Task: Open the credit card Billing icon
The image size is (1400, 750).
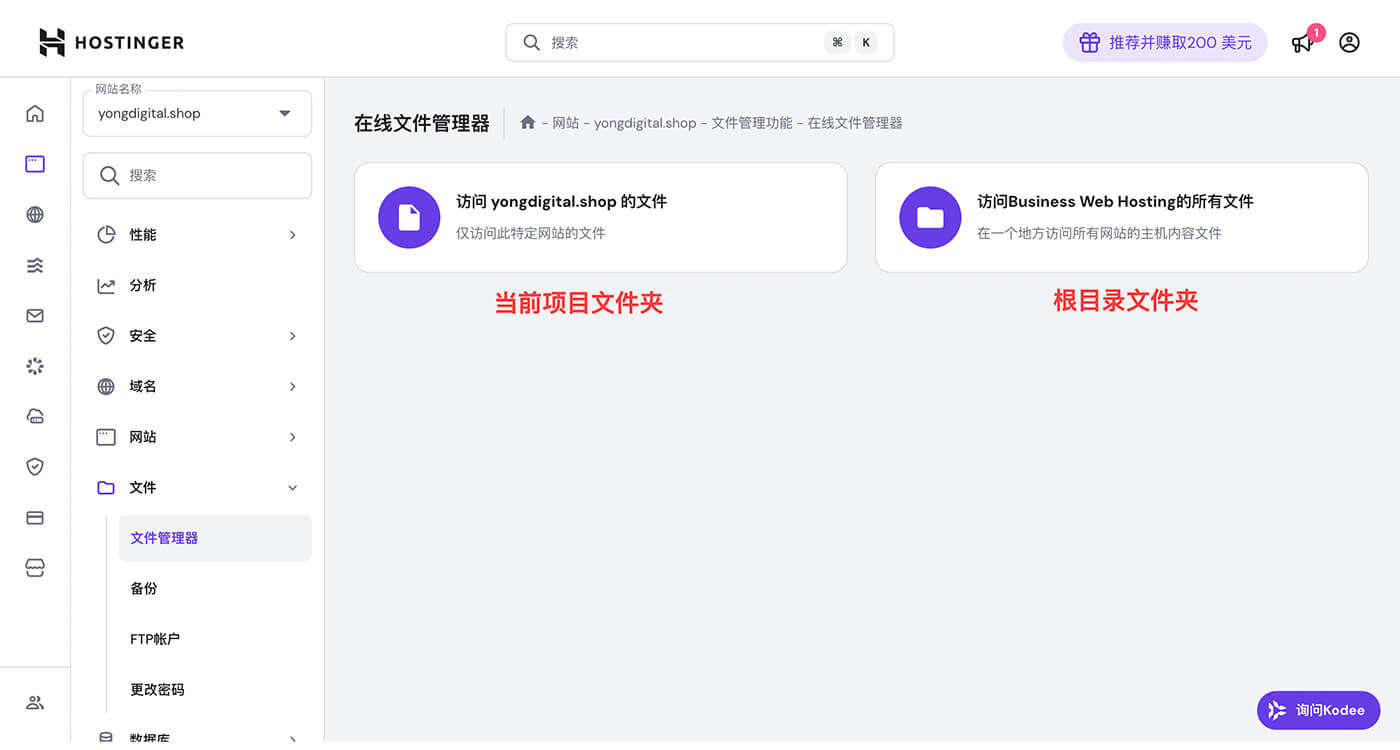Action: tap(35, 517)
